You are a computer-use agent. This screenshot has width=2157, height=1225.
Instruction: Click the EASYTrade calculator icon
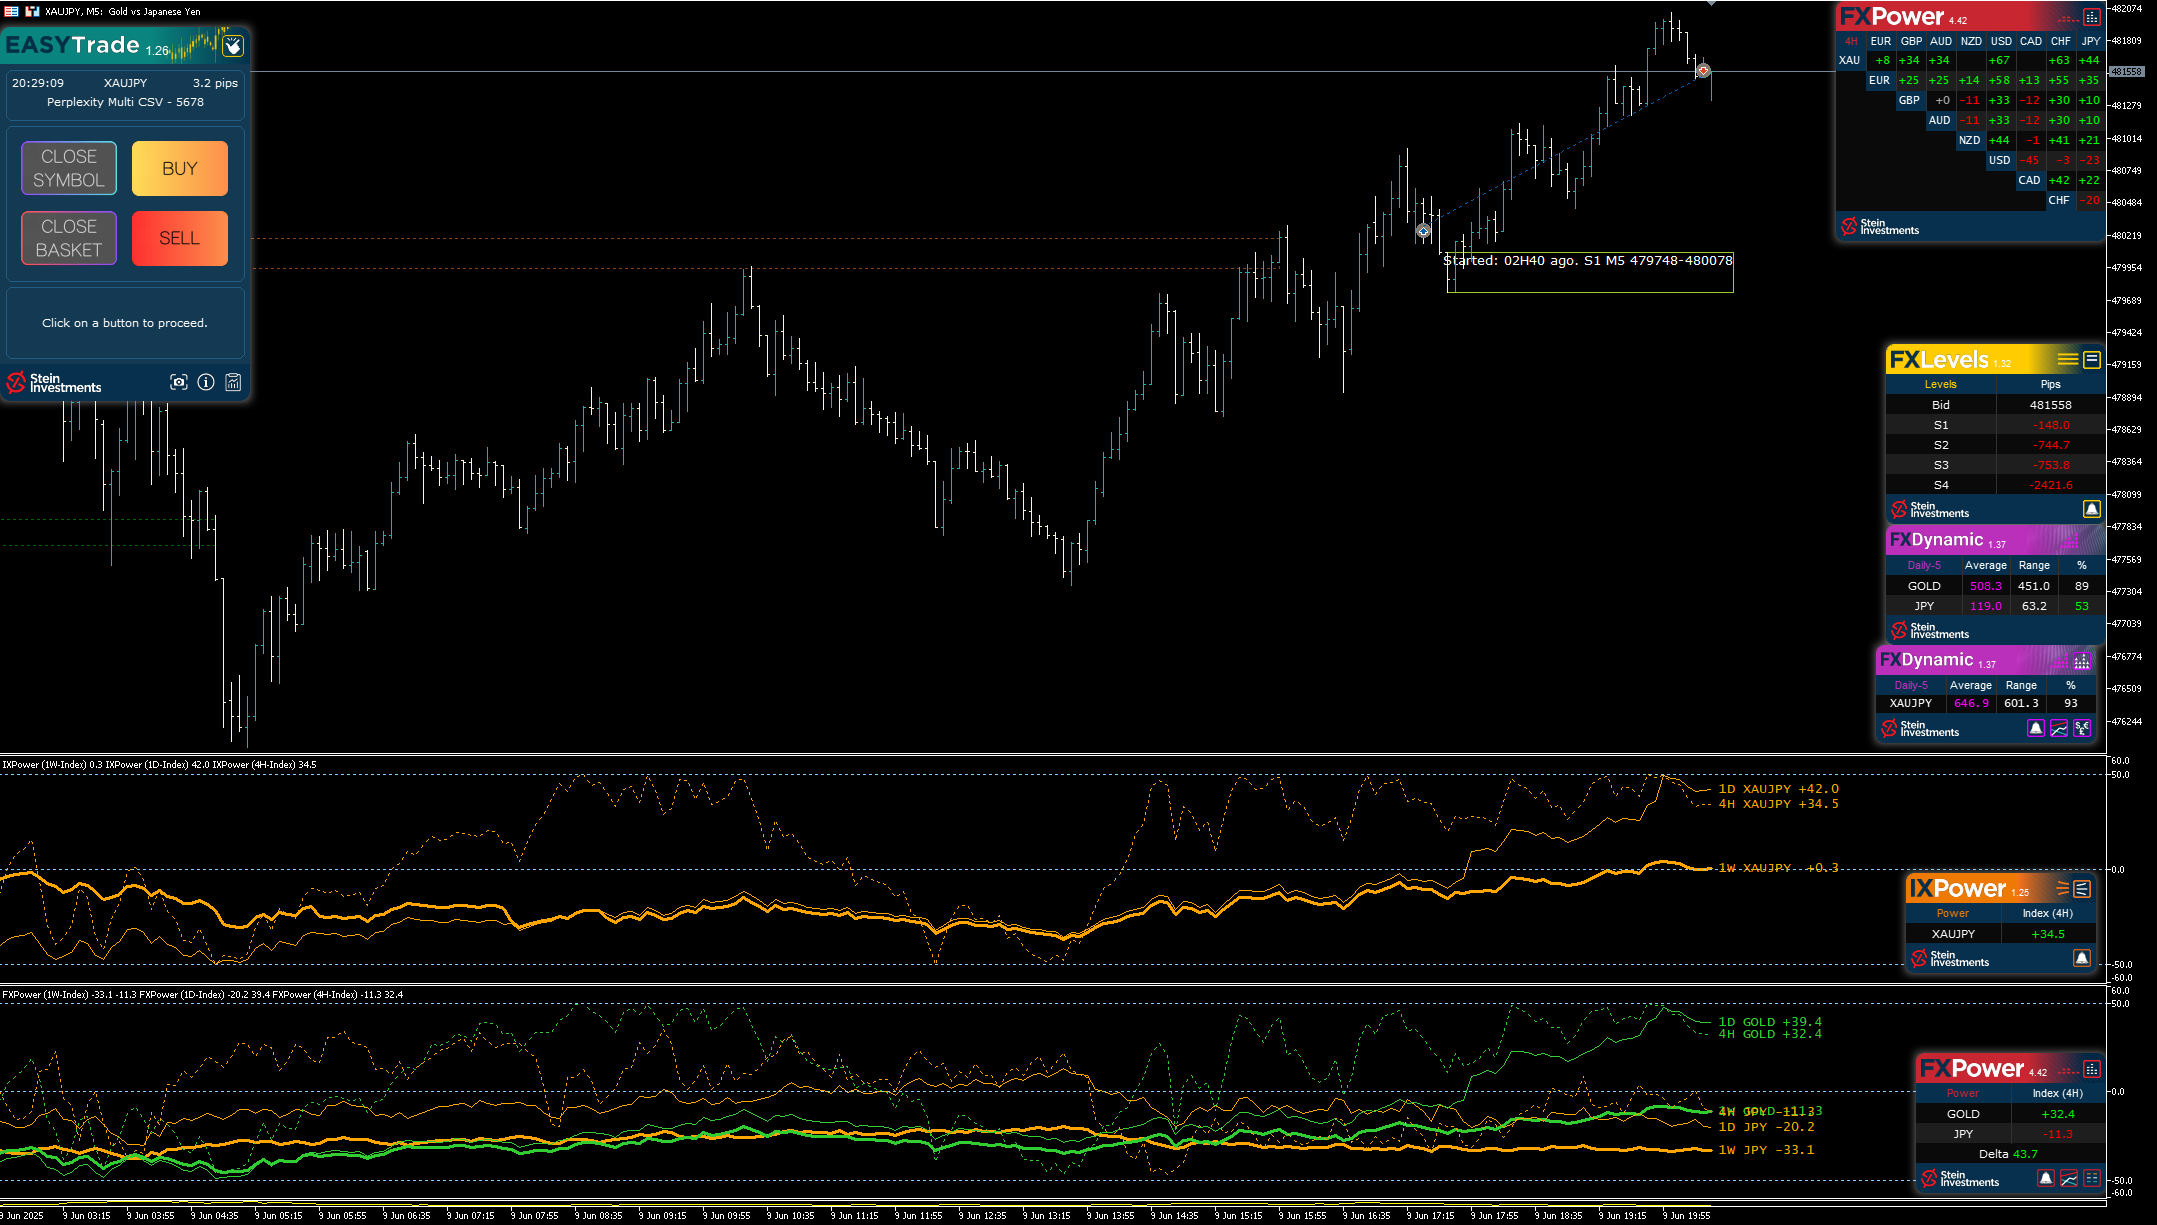pyautogui.click(x=233, y=382)
